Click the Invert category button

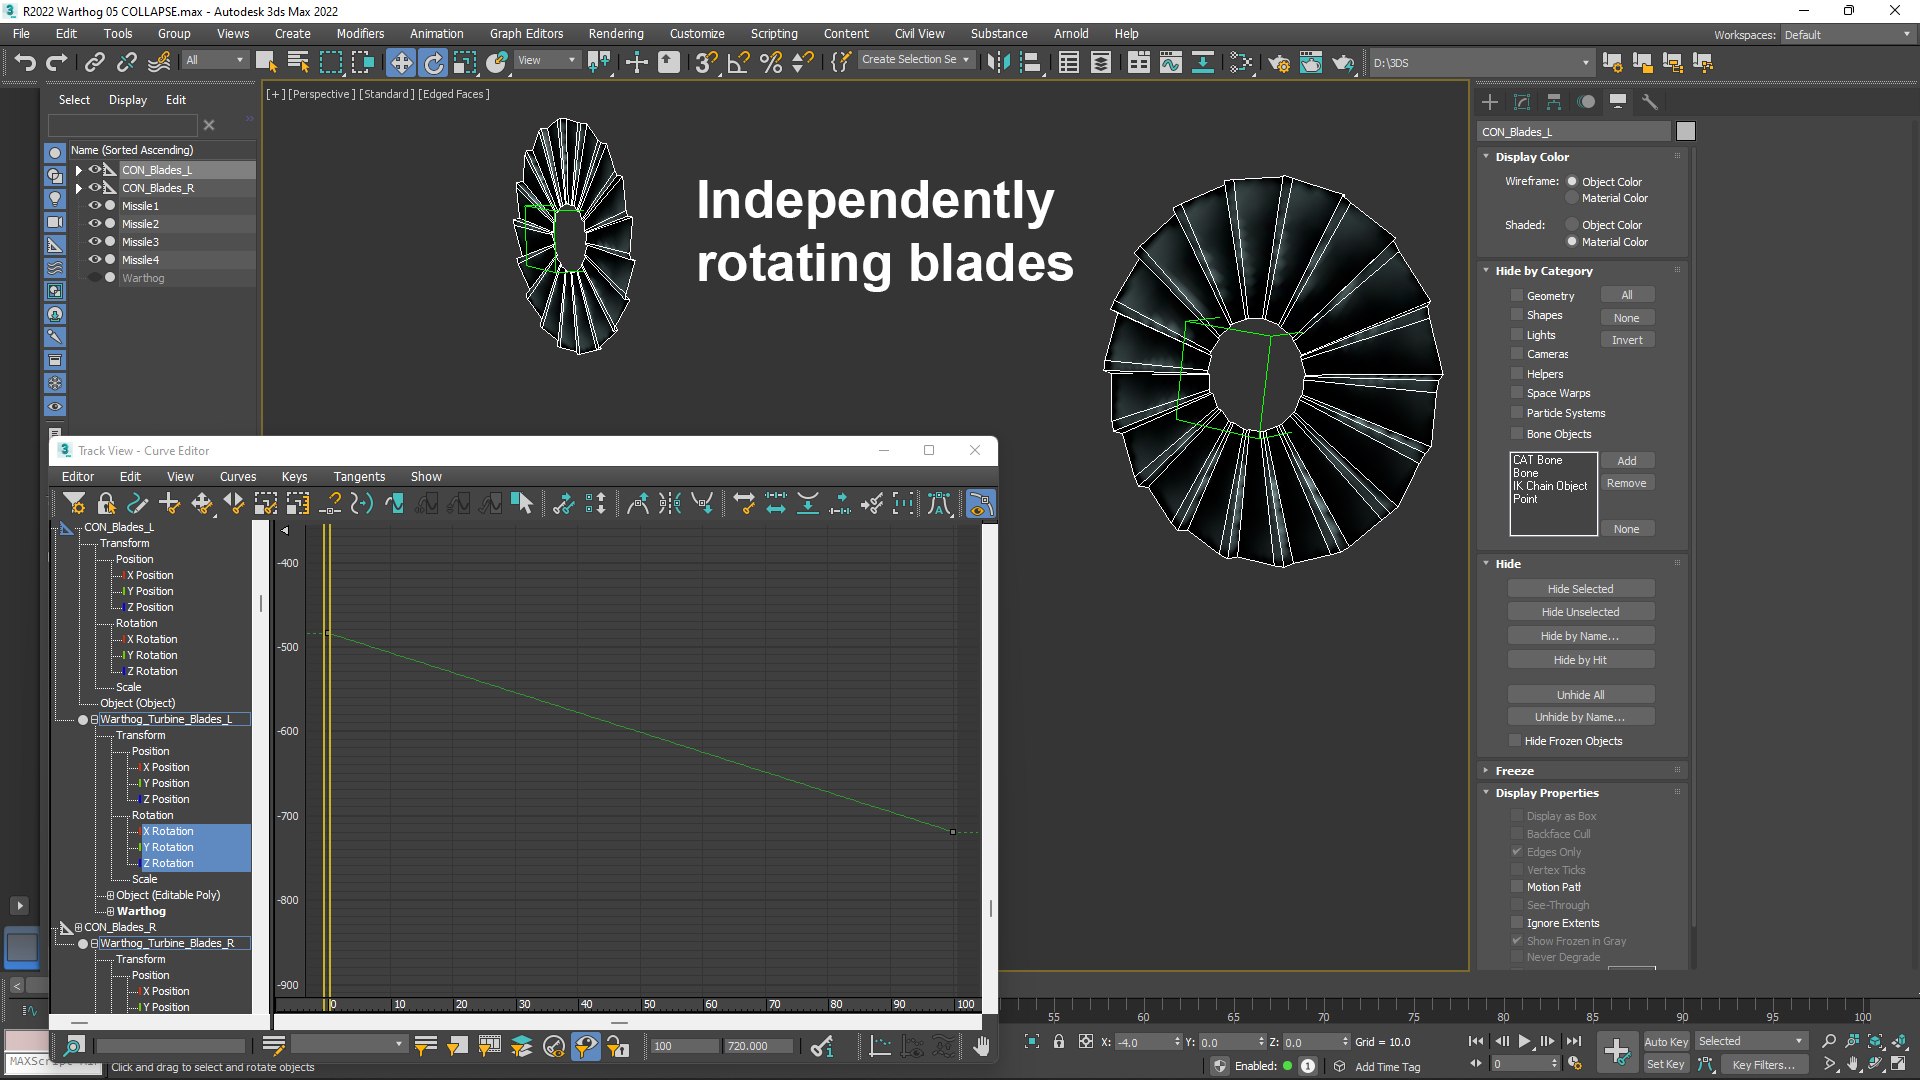click(x=1627, y=340)
